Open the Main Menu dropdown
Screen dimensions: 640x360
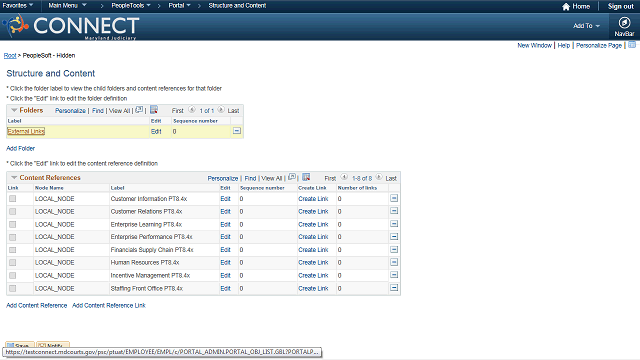tap(67, 5)
